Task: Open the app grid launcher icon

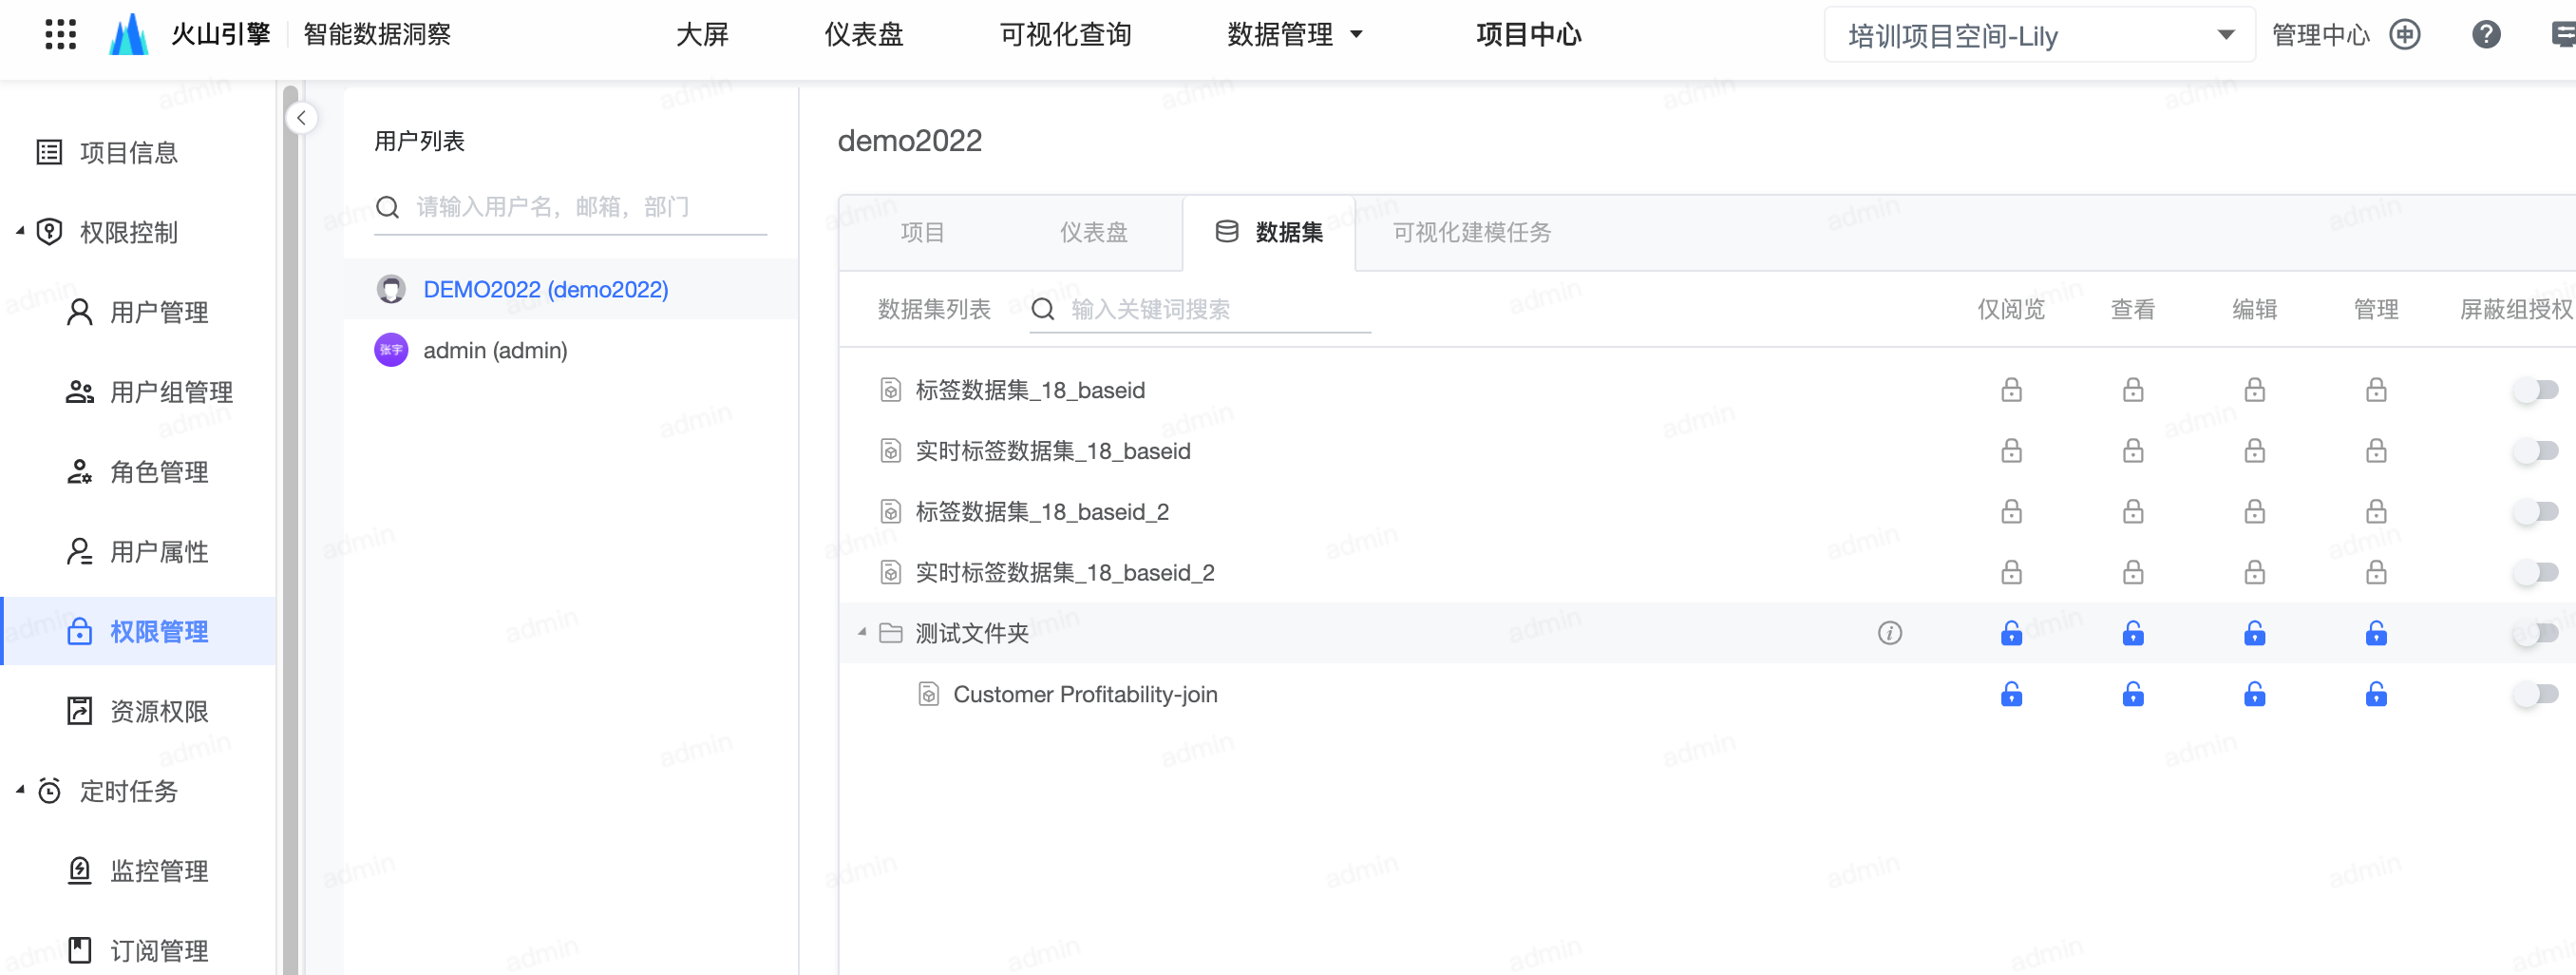Action: 60,35
